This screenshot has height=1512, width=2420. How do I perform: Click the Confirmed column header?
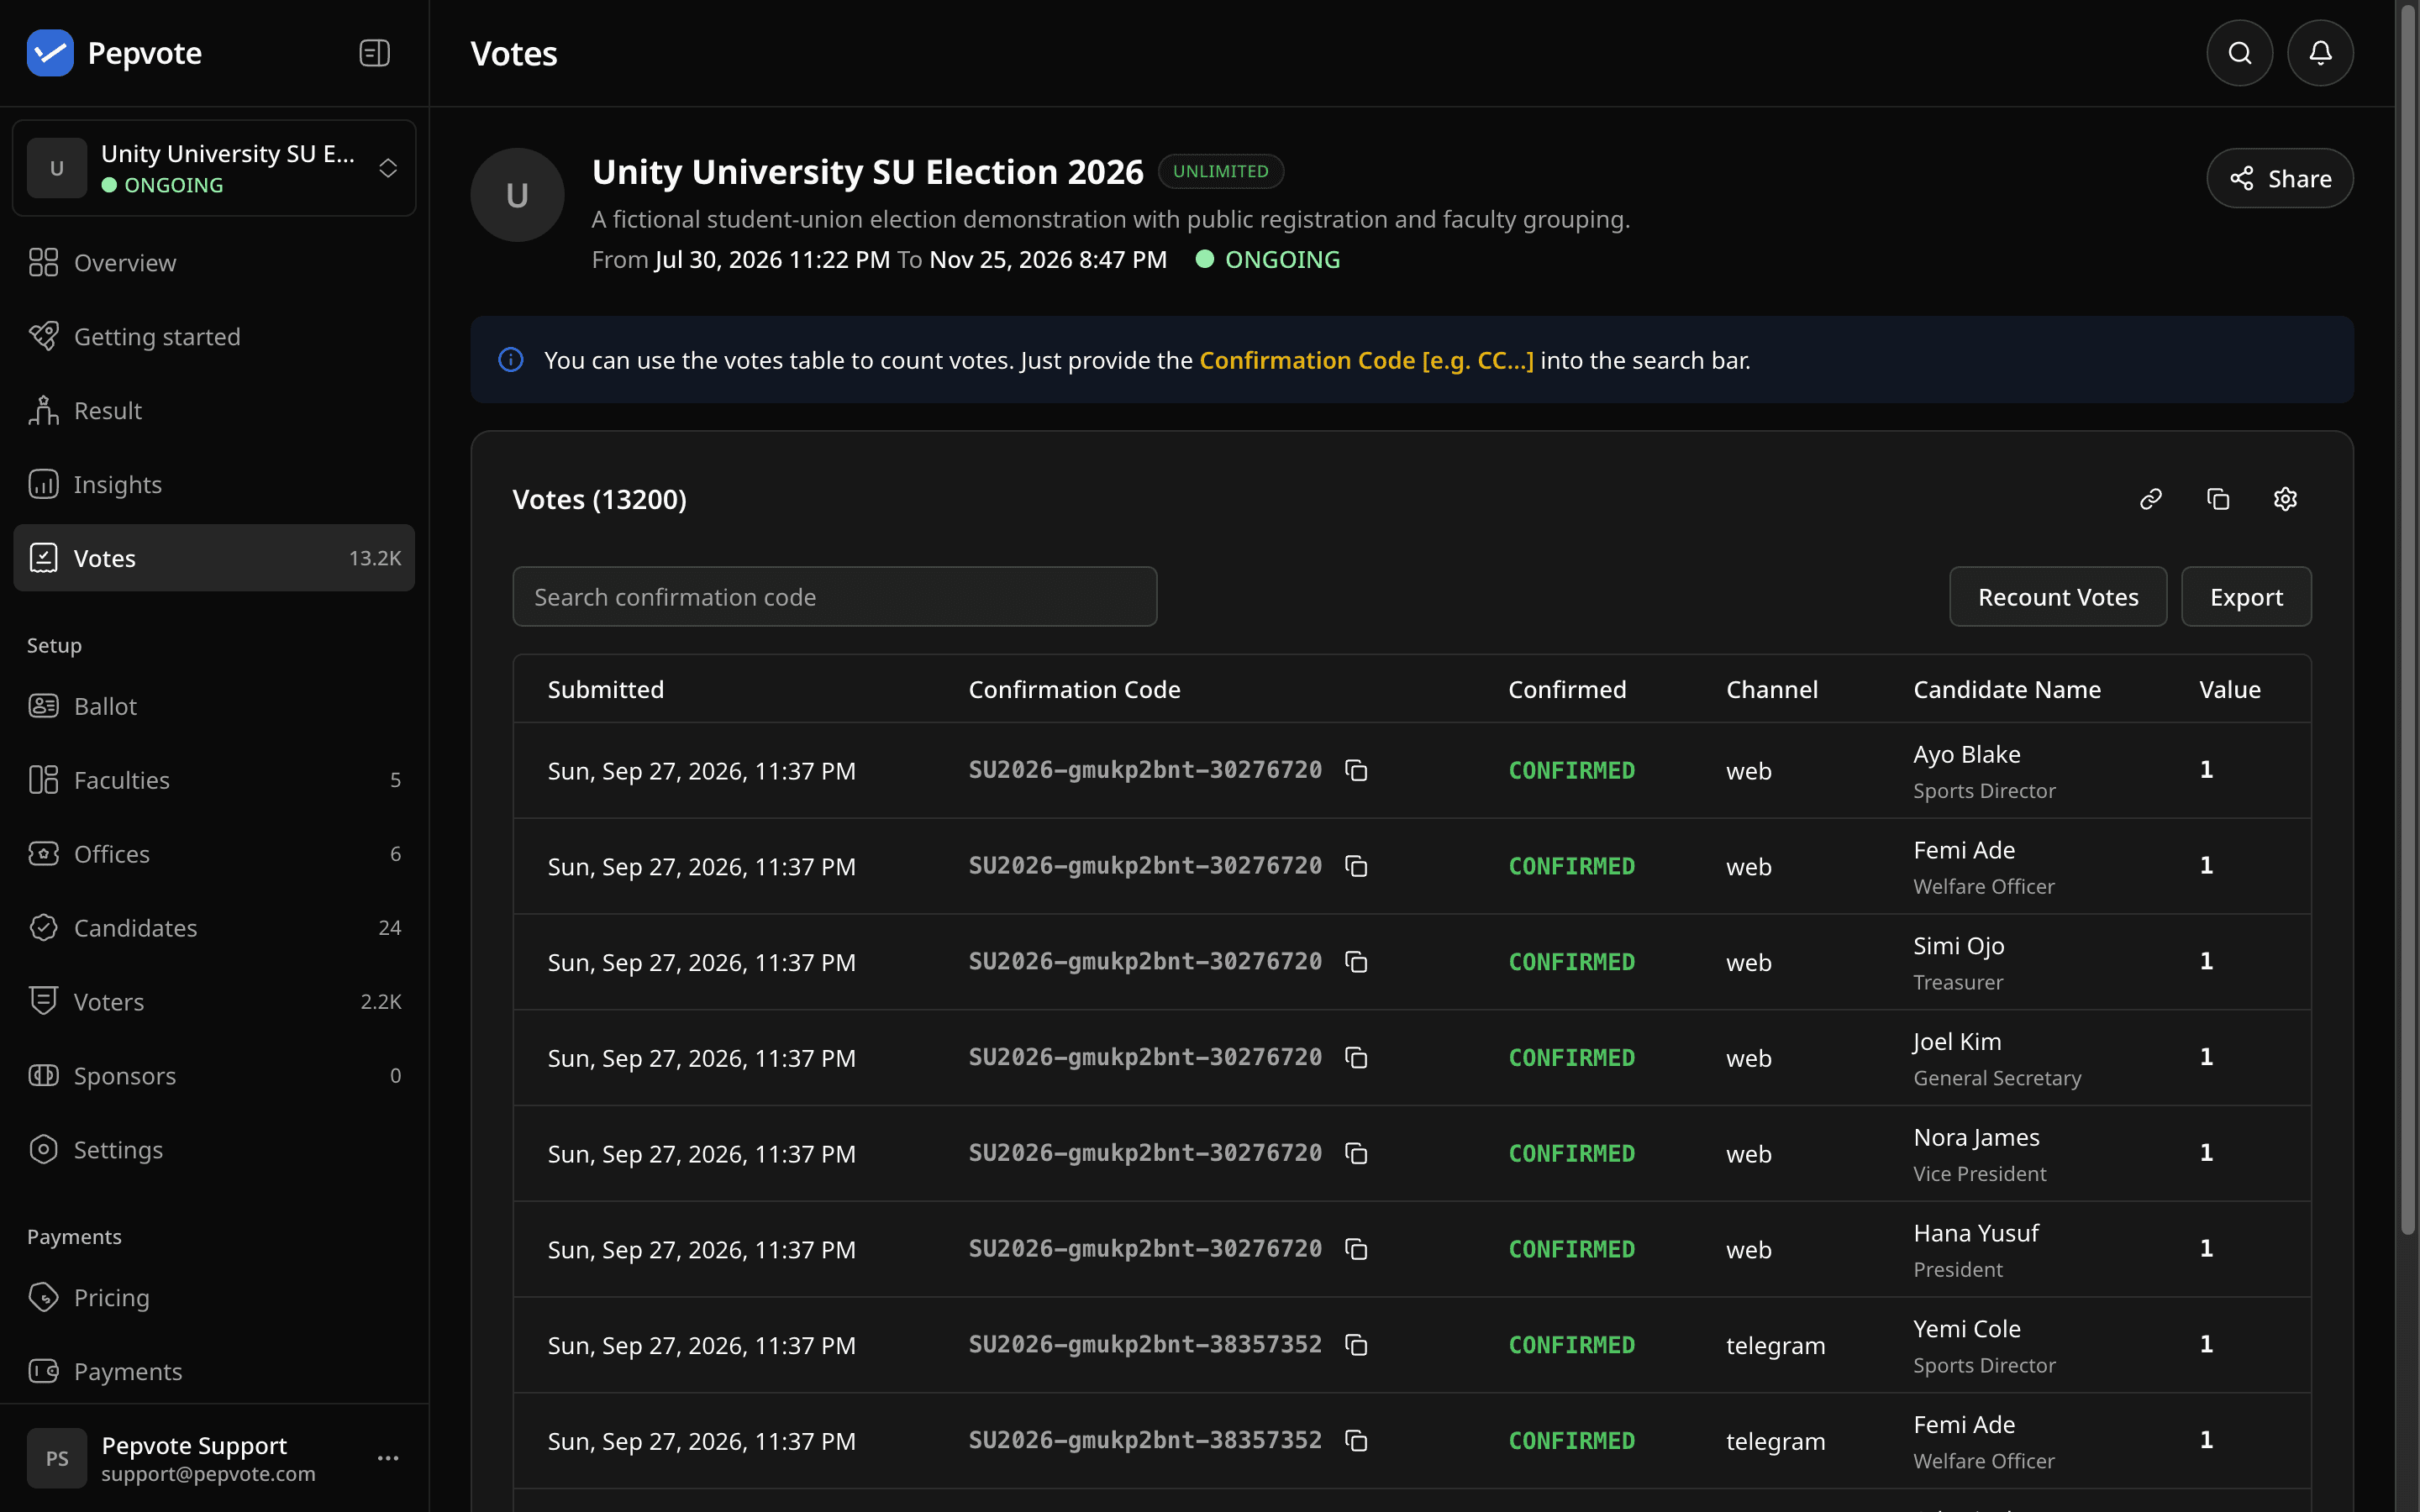tap(1567, 689)
